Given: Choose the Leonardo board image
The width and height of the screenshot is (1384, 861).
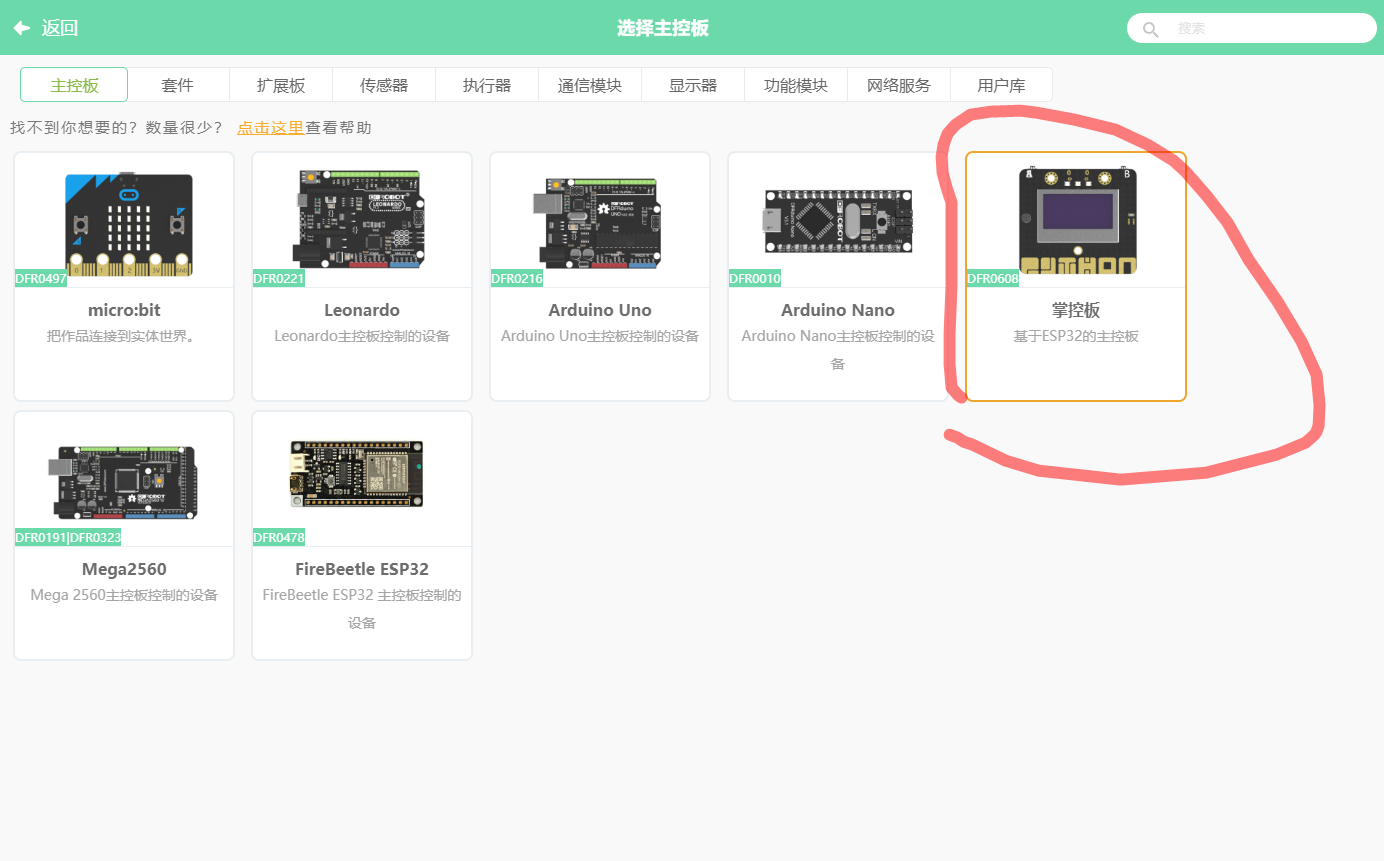Looking at the screenshot, I should coord(362,219).
